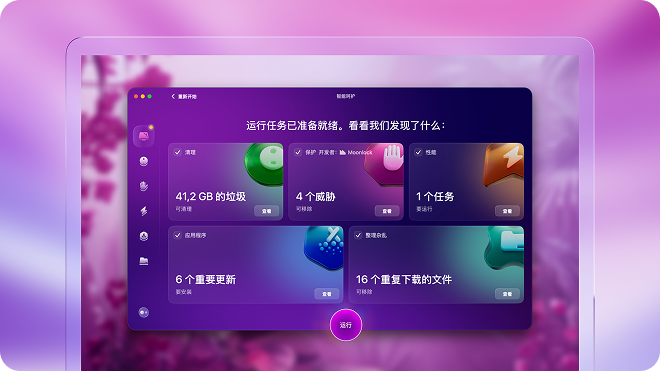Open the My Clutter folder sidebar icon
Viewport: 660px width, 371px height.
pos(144,261)
